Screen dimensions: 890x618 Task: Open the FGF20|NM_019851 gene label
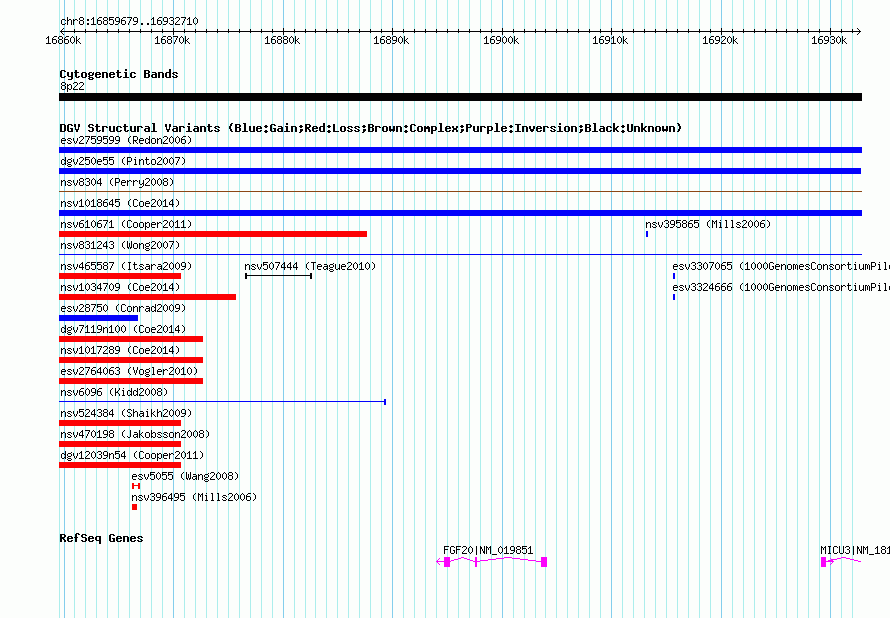(488, 550)
